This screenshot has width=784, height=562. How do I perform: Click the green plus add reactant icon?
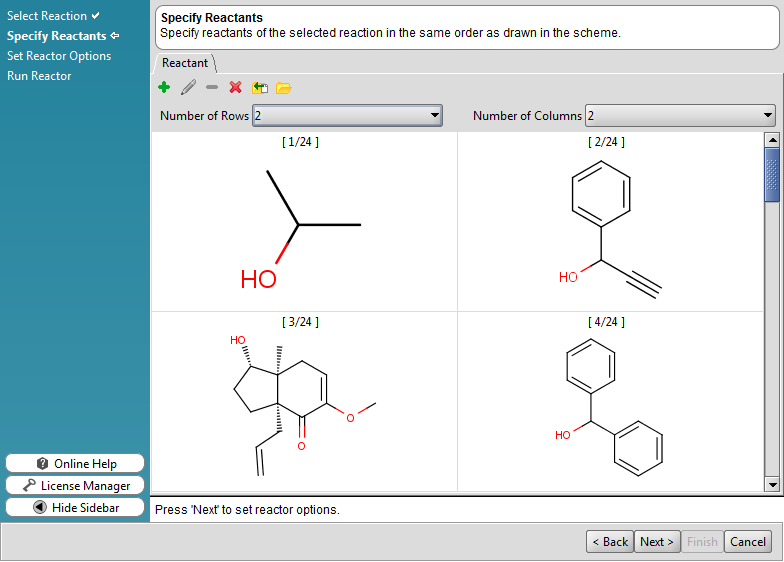pyautogui.click(x=164, y=88)
